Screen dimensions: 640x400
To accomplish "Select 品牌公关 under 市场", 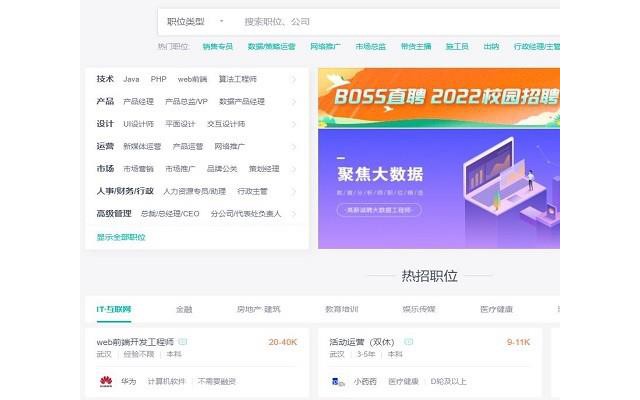I will tap(222, 169).
